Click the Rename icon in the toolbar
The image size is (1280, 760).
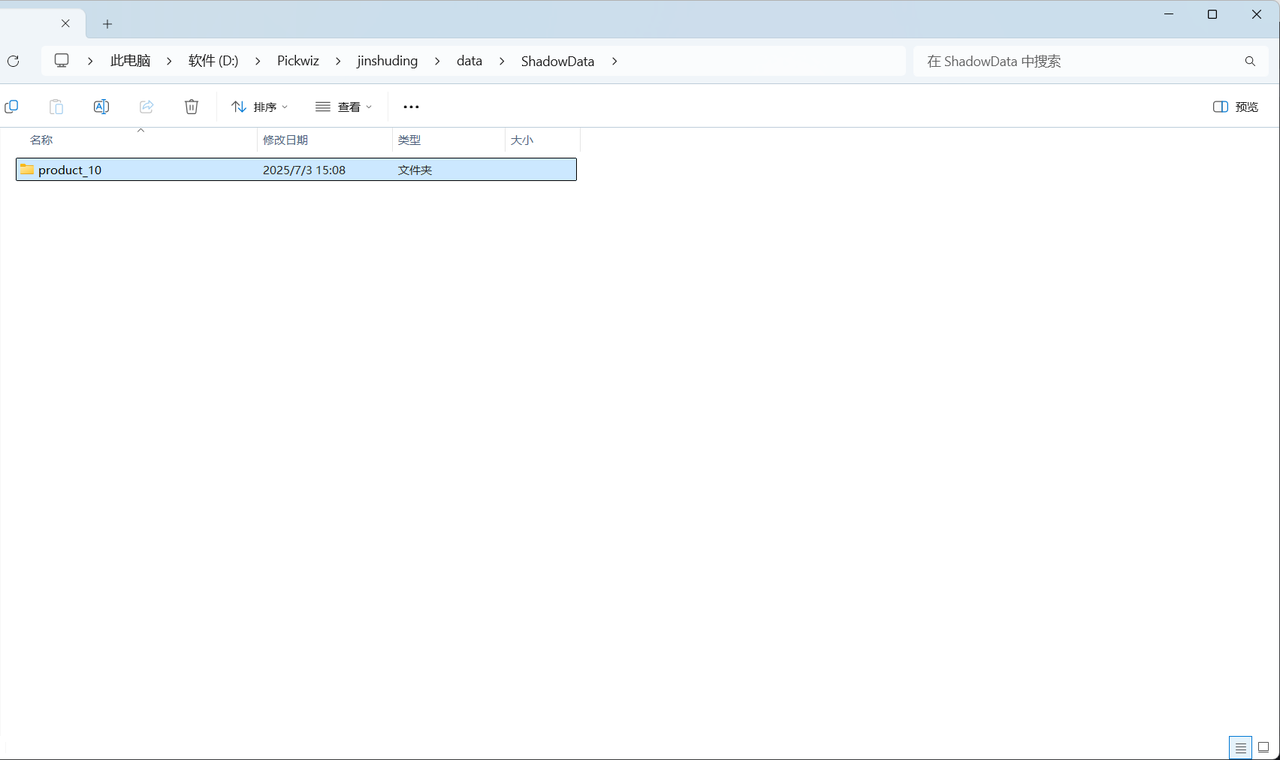point(101,106)
